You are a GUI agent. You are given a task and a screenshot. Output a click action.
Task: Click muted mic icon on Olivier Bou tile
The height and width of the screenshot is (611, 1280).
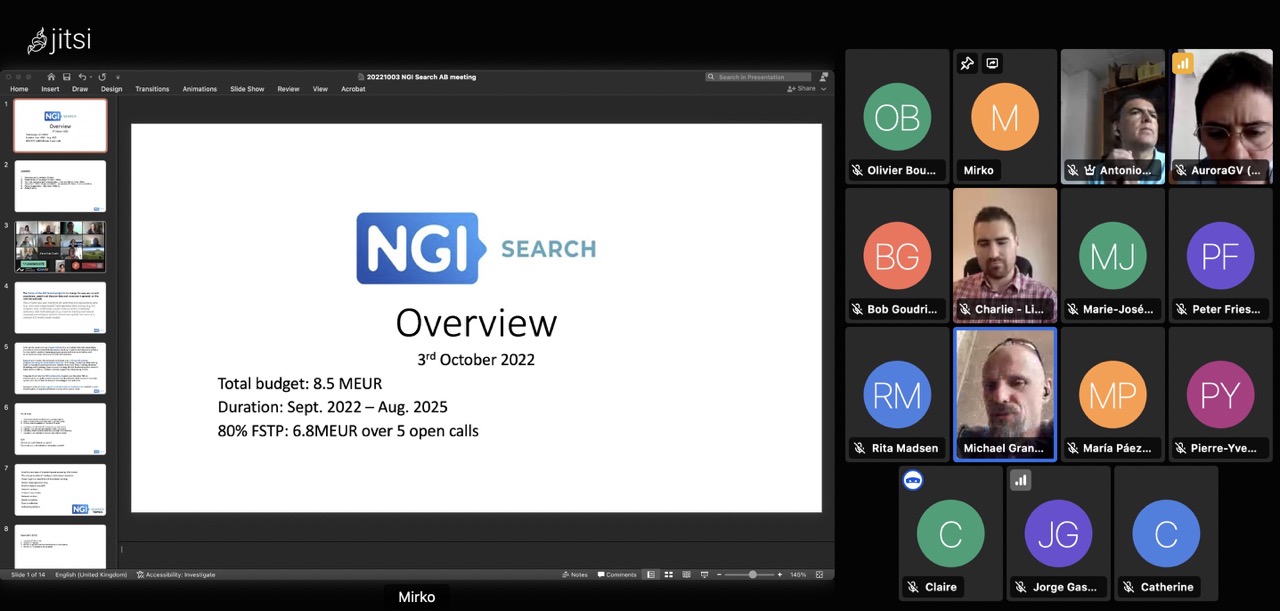click(x=857, y=170)
